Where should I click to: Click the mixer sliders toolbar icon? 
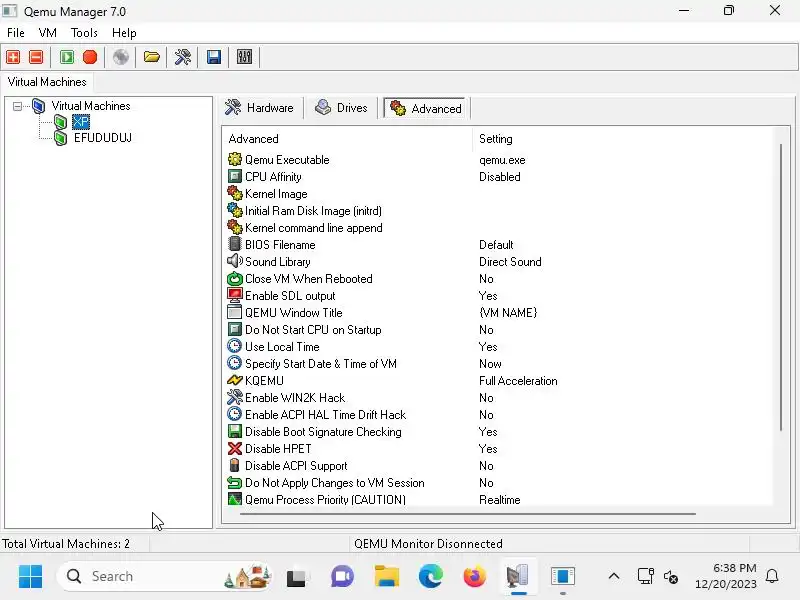pyautogui.click(x=244, y=57)
